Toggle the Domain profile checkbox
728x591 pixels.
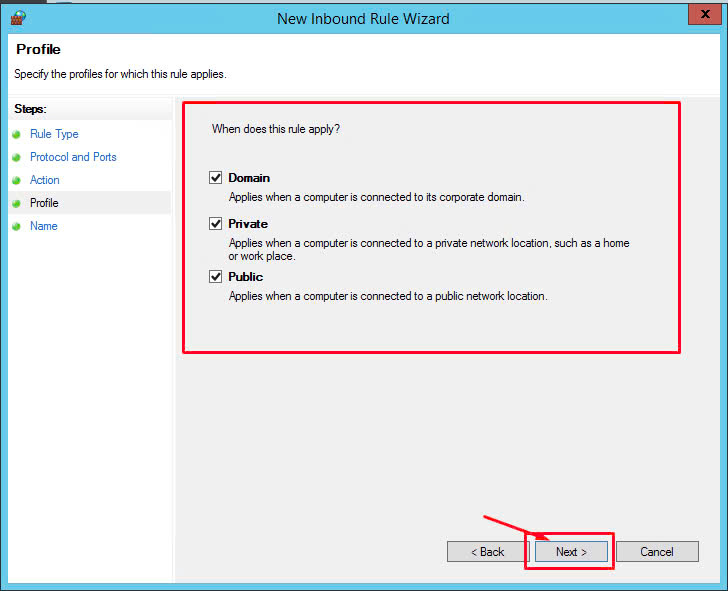pos(215,178)
